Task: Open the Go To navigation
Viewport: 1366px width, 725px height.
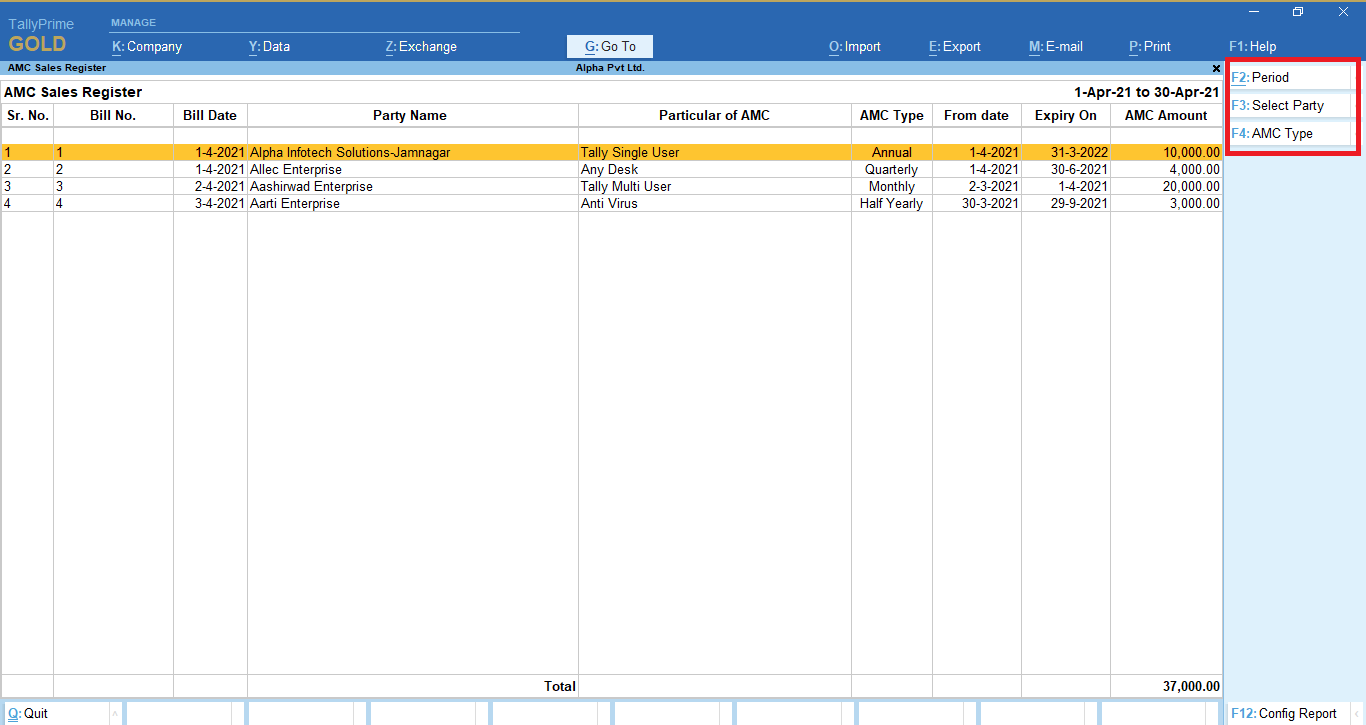Action: pos(609,46)
